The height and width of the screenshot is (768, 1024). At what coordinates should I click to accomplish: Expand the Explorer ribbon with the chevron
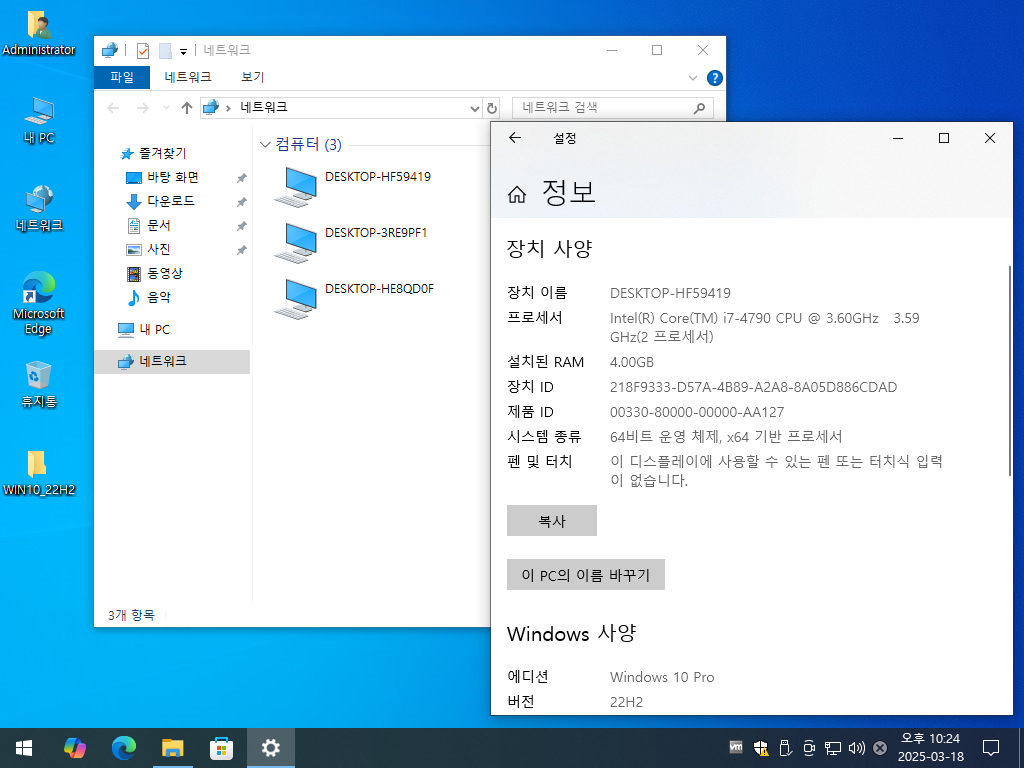pyautogui.click(x=693, y=78)
